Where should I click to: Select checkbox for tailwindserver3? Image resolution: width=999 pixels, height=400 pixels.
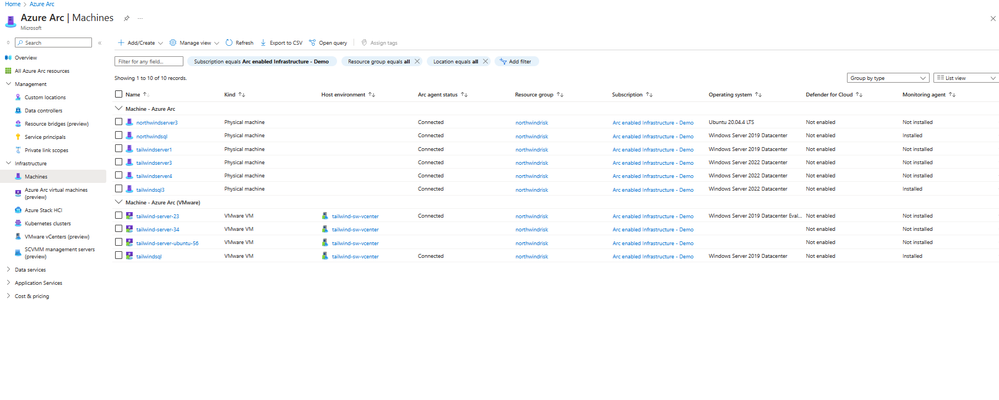(x=119, y=162)
